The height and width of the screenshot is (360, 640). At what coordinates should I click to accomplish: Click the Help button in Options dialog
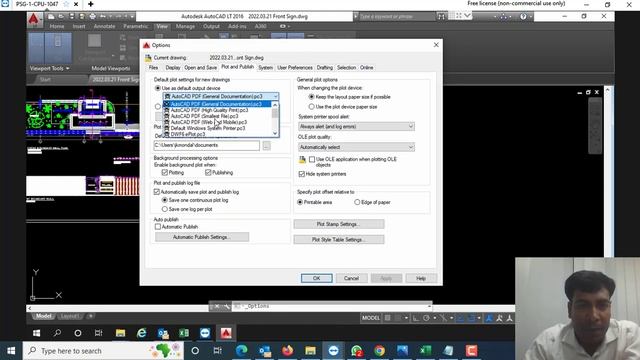click(421, 278)
